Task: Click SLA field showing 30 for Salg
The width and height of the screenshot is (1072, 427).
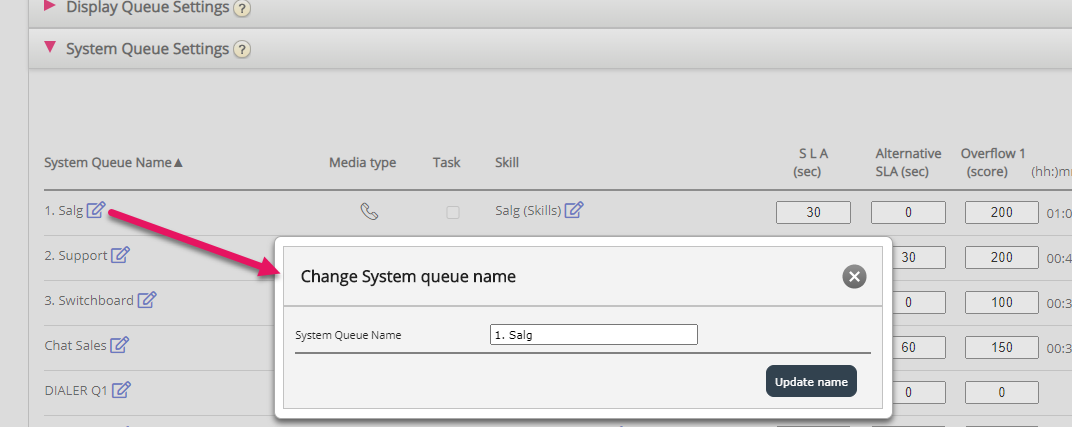Action: [x=813, y=212]
